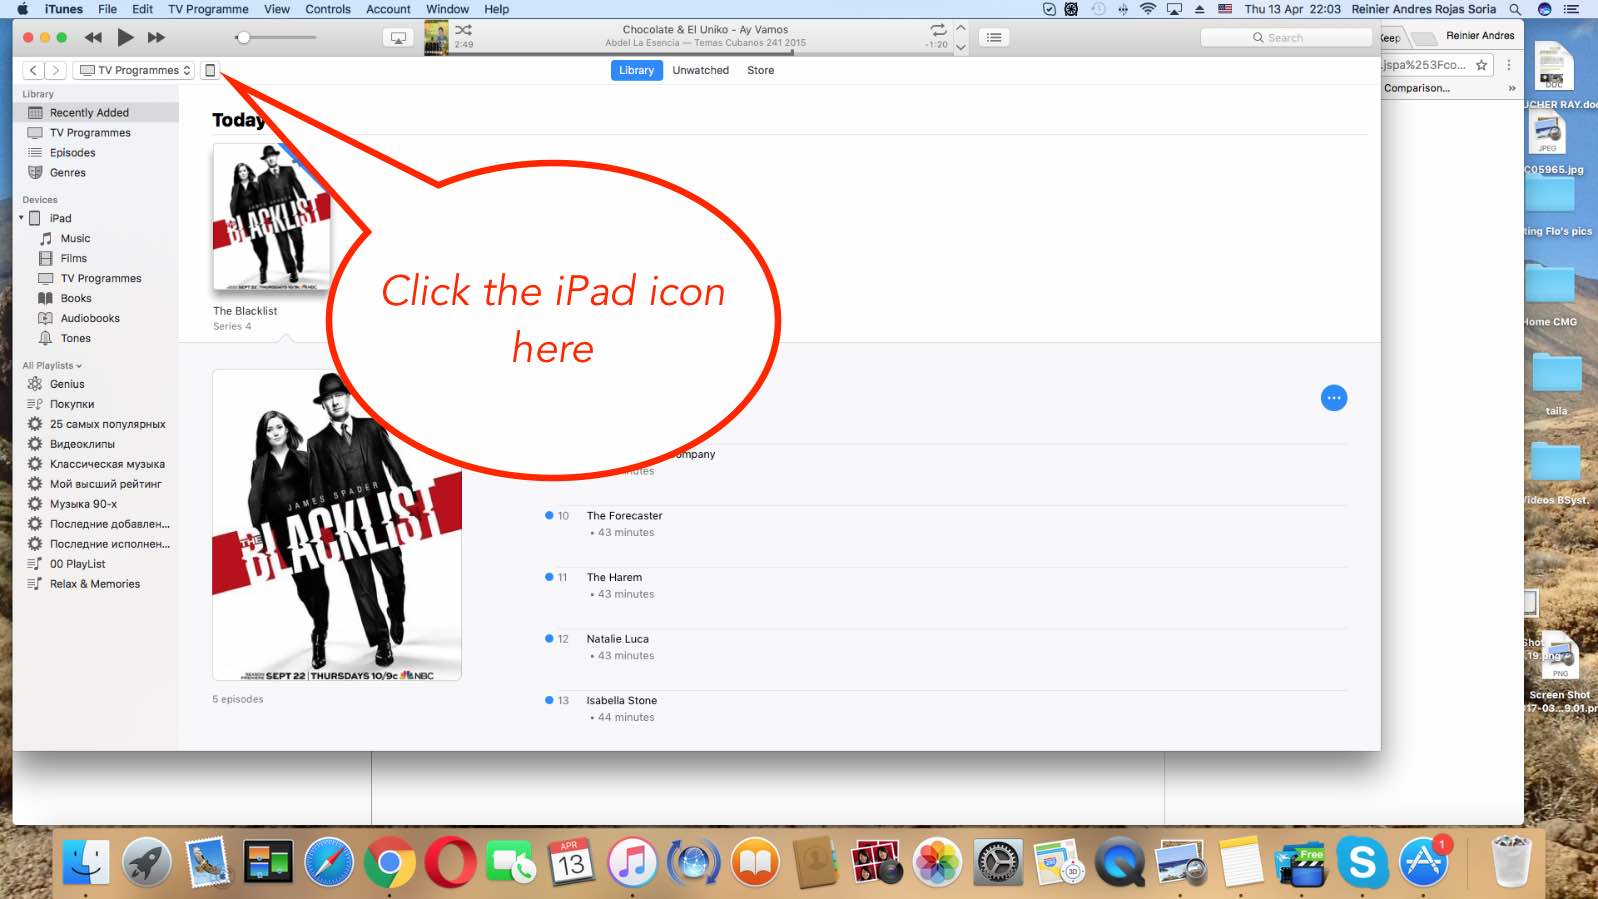Open the Comparison bookmark in Chrome
Image resolution: width=1598 pixels, height=899 pixels.
point(1417,88)
